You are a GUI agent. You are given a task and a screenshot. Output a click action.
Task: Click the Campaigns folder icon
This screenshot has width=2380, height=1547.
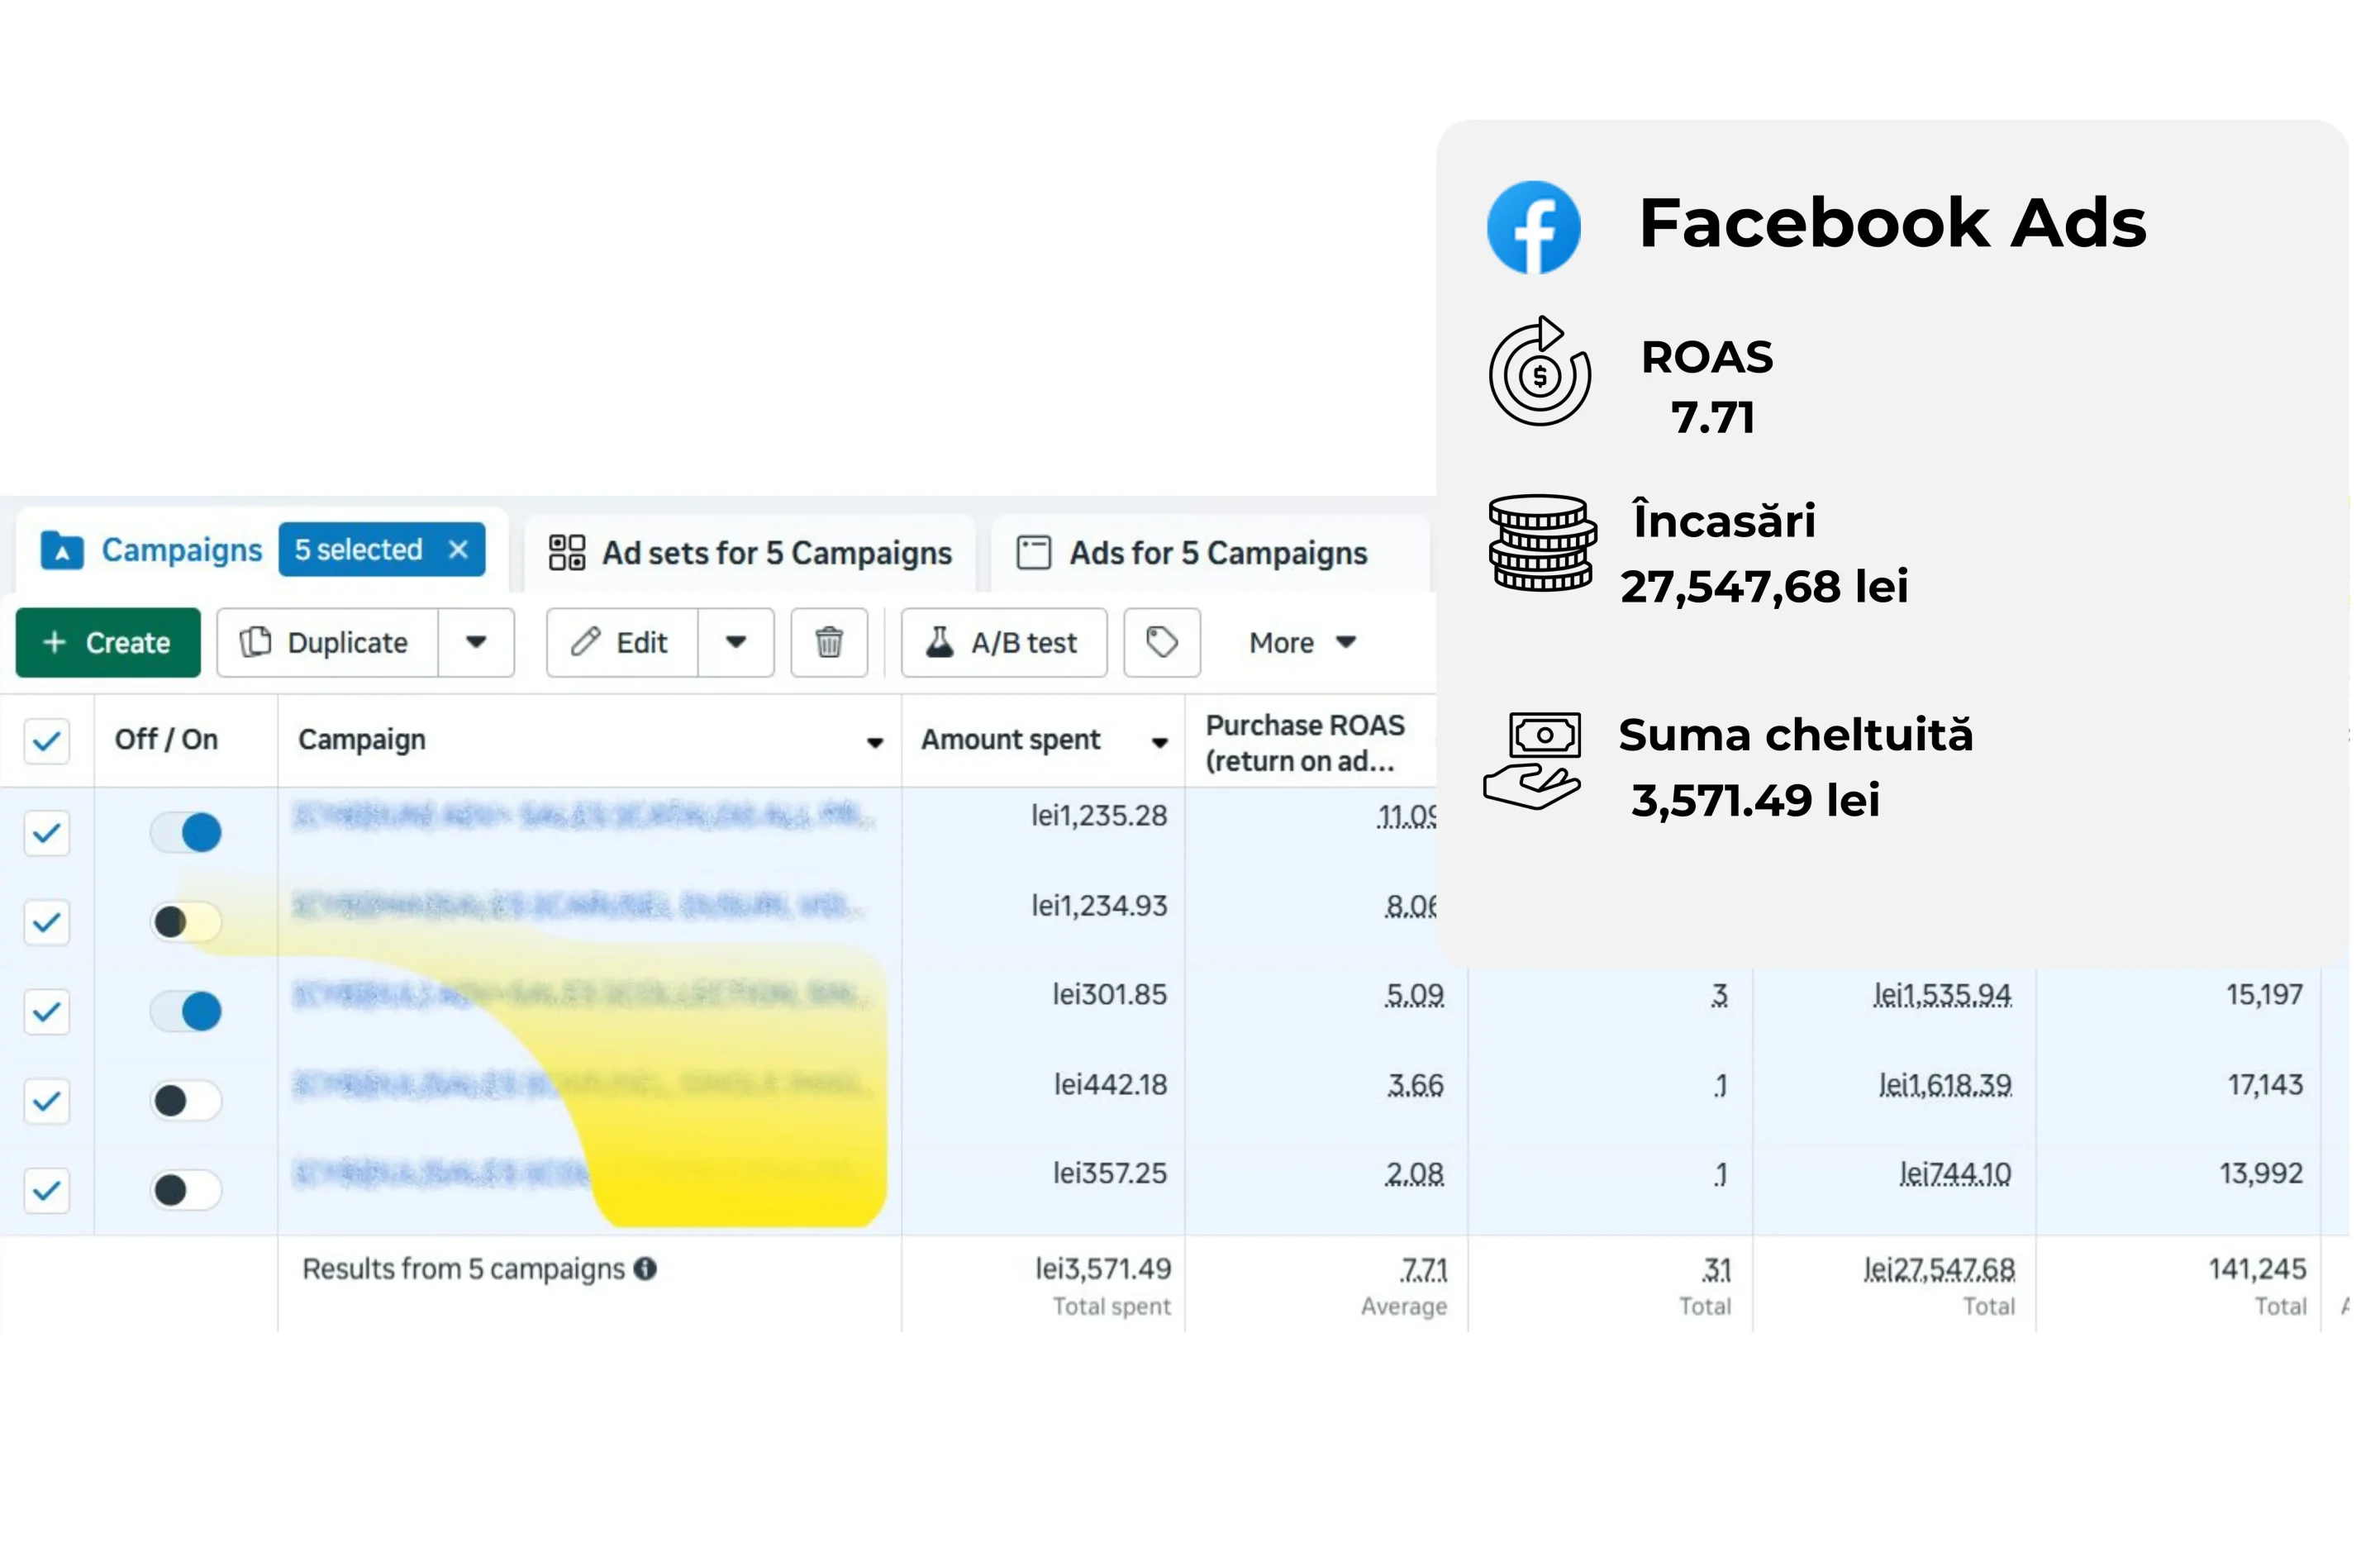[x=62, y=549]
